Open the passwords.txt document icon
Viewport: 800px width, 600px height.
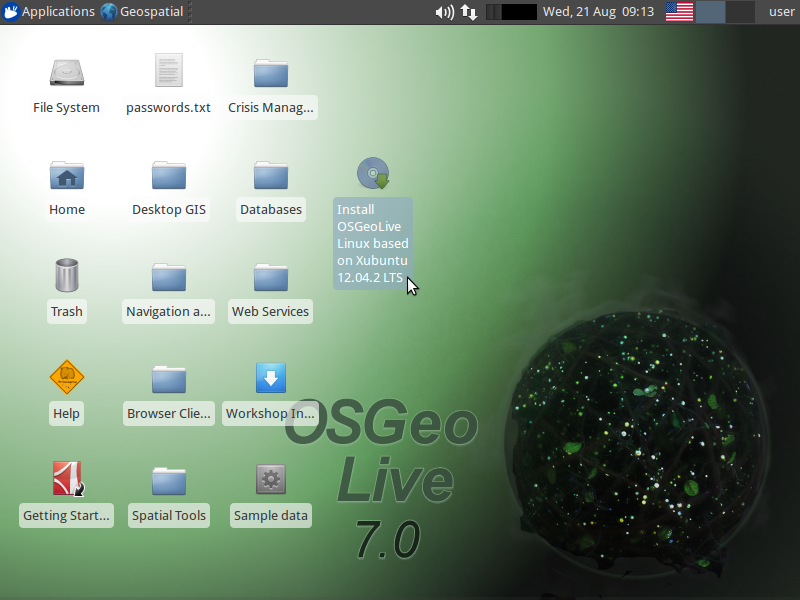point(169,70)
